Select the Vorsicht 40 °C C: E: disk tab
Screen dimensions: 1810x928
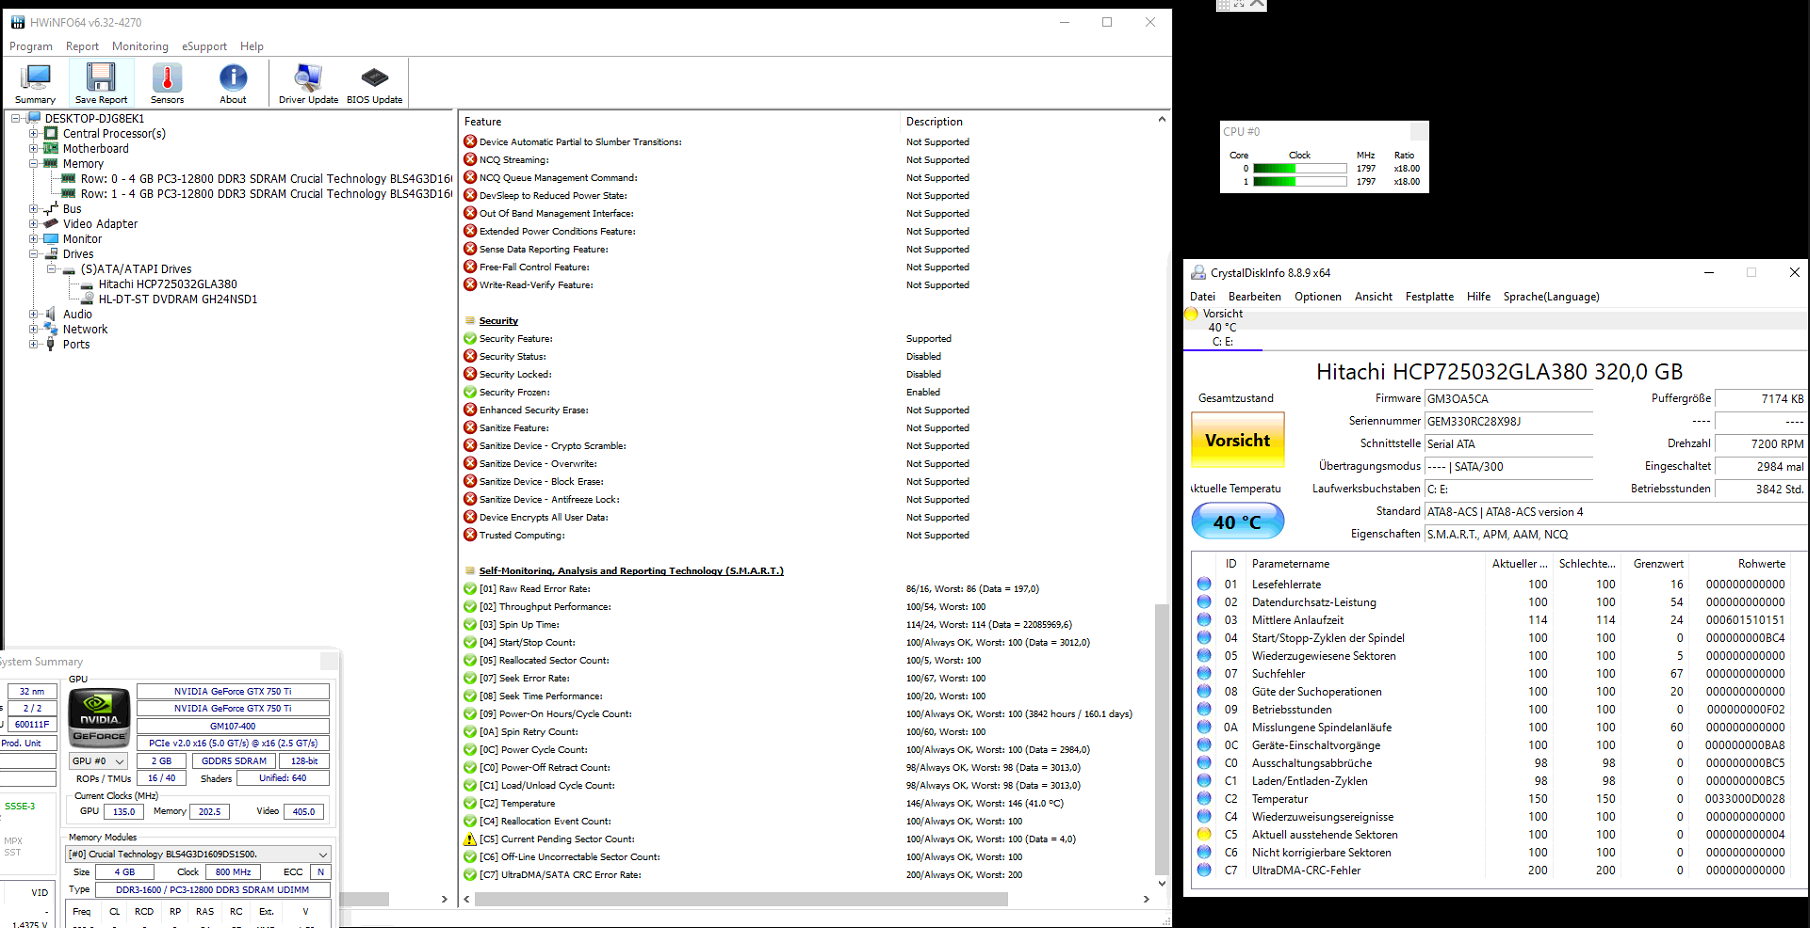pyautogui.click(x=1222, y=328)
